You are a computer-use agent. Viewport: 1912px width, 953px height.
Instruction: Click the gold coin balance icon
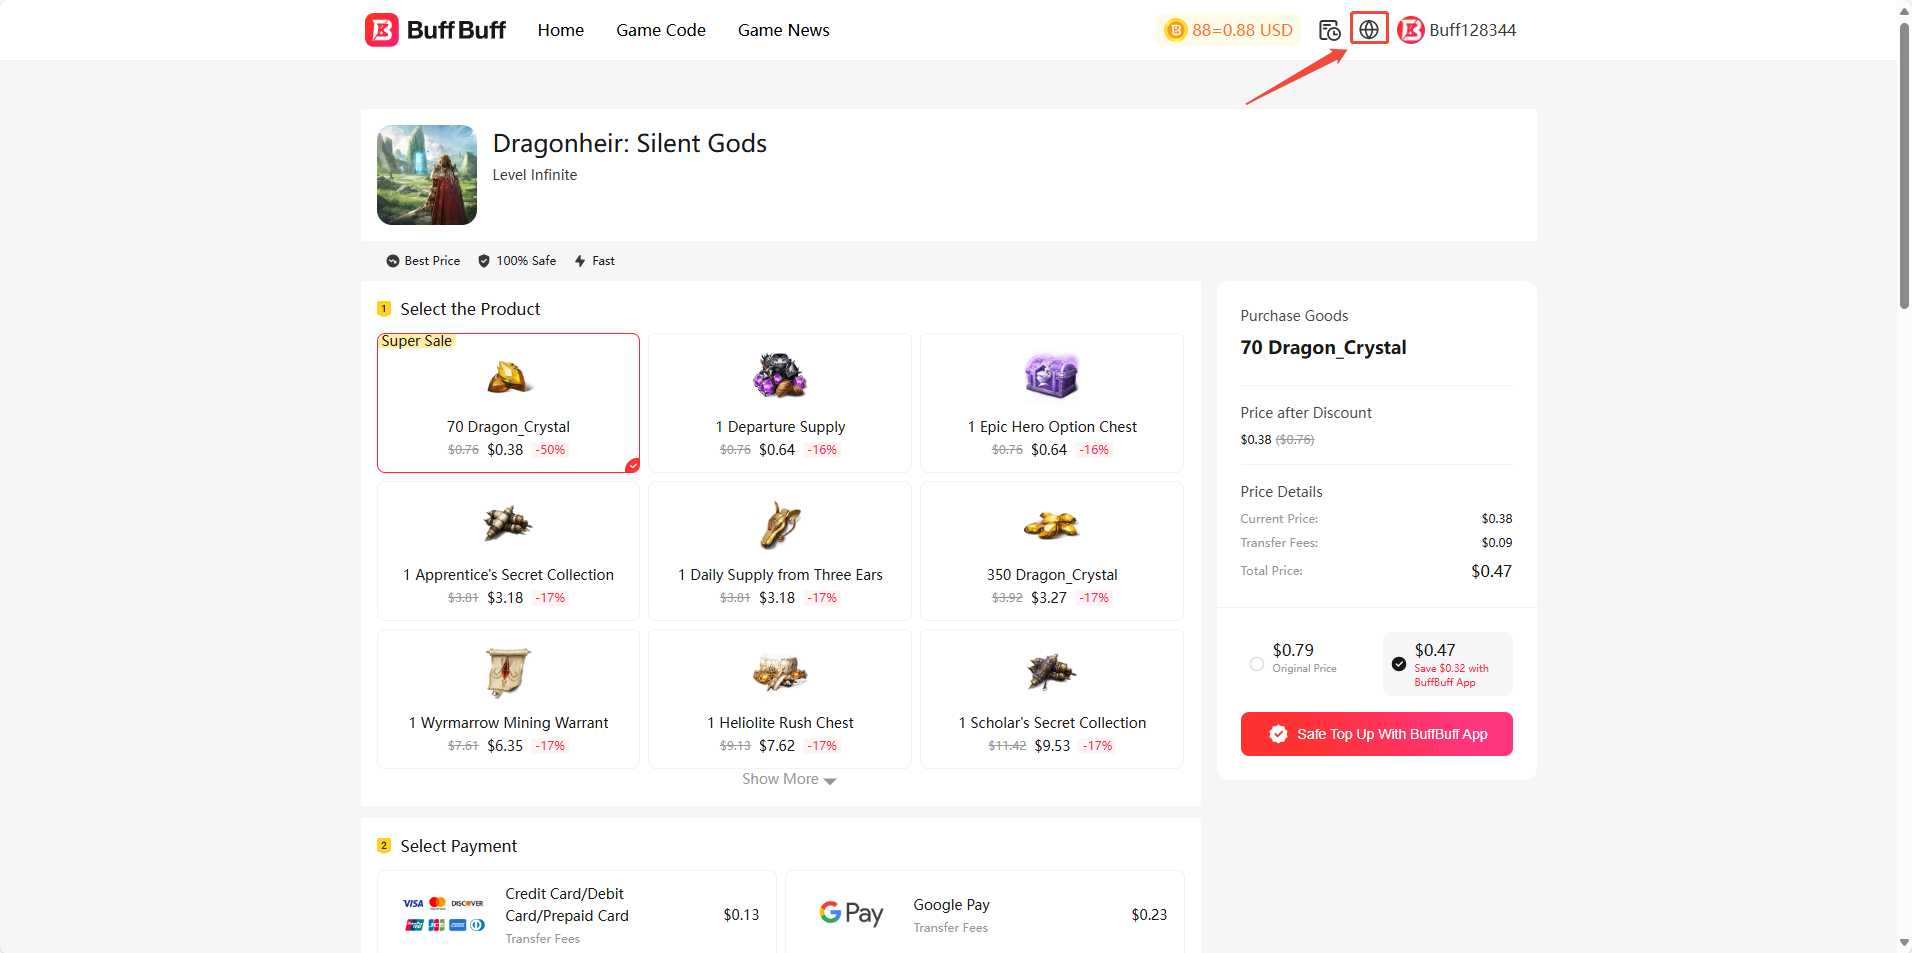(1176, 30)
